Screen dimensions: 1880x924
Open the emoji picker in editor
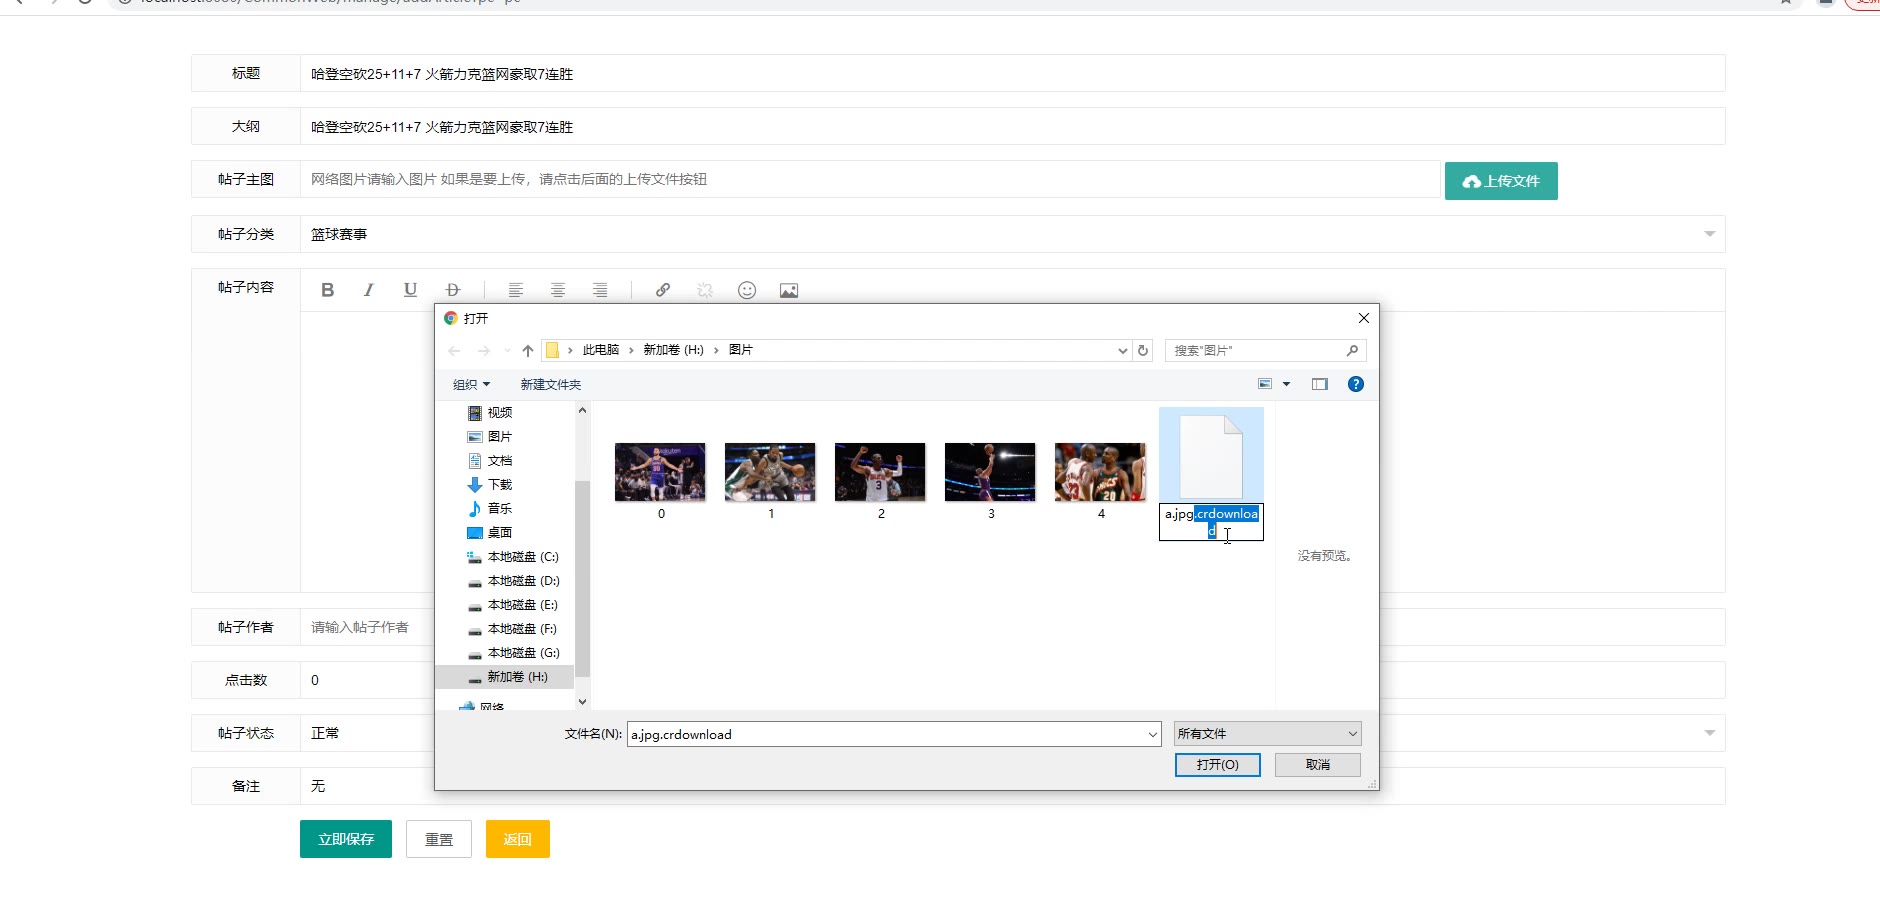tap(747, 290)
